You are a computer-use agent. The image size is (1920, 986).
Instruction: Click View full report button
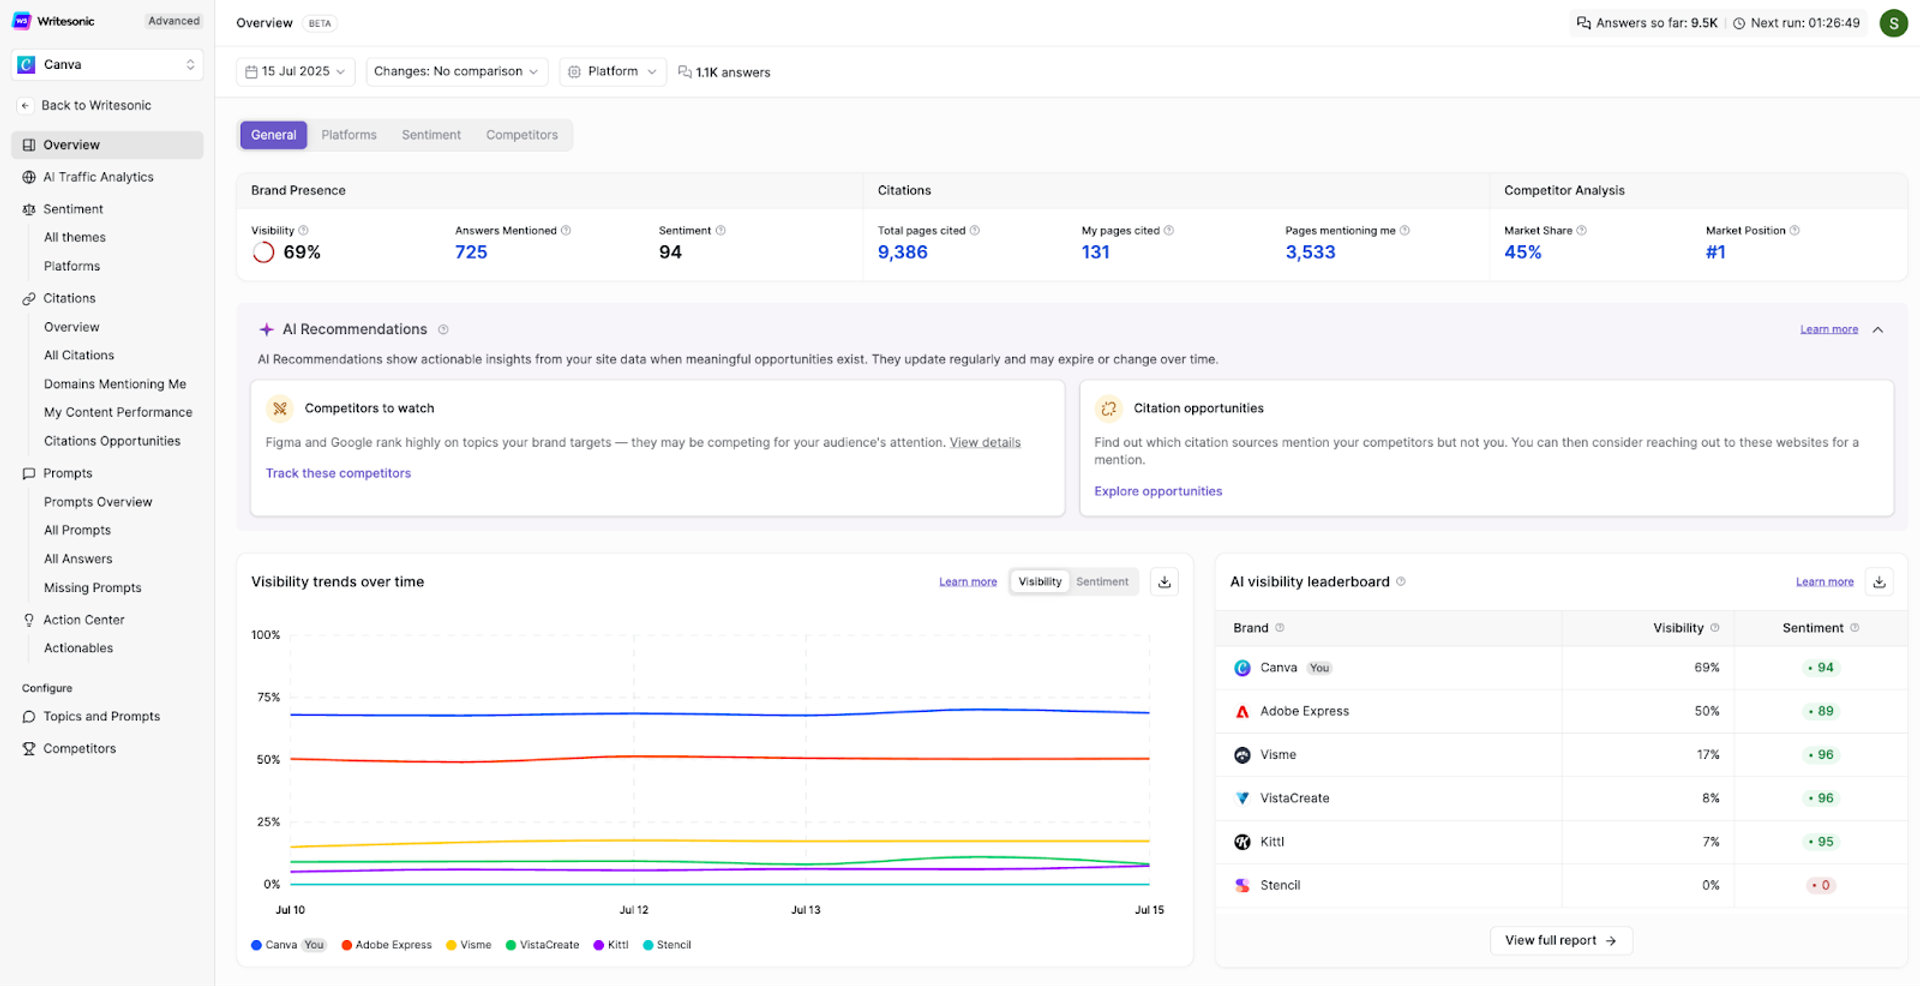coord(1561,941)
